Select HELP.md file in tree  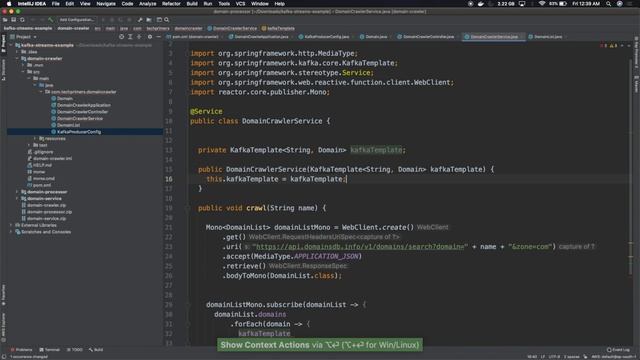[42, 165]
